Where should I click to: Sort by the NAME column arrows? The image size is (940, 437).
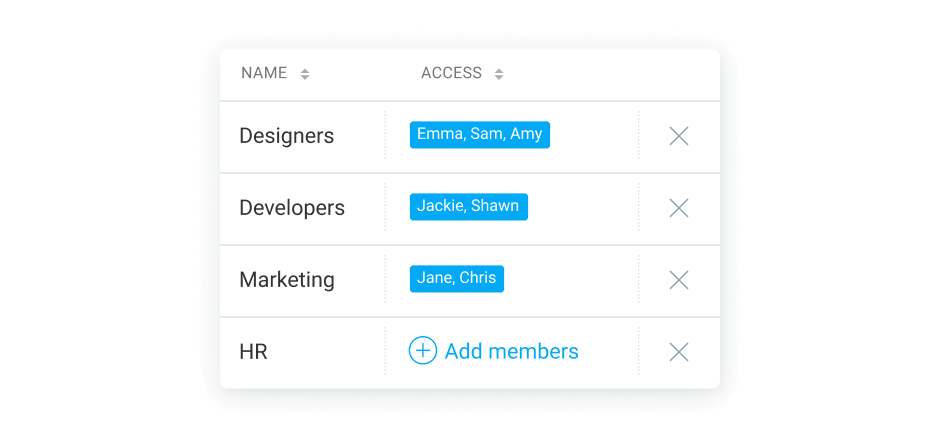(x=305, y=74)
